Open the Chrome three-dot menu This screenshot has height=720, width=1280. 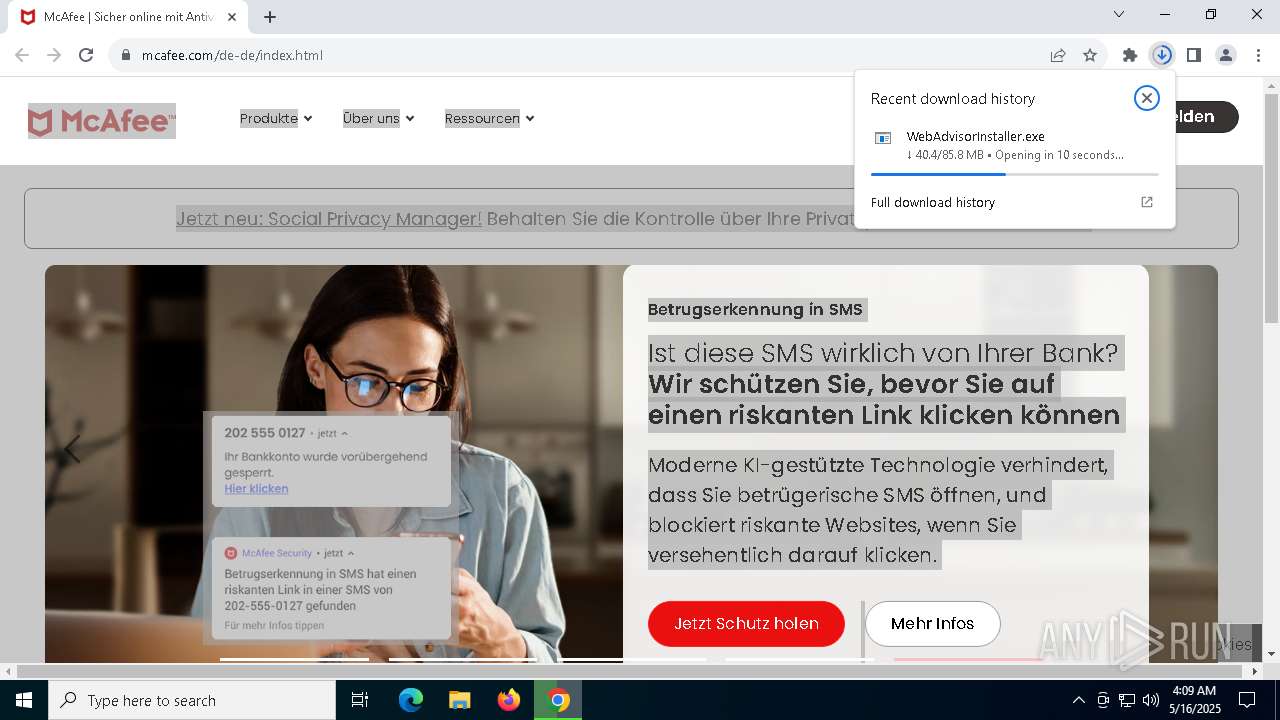point(1258,55)
